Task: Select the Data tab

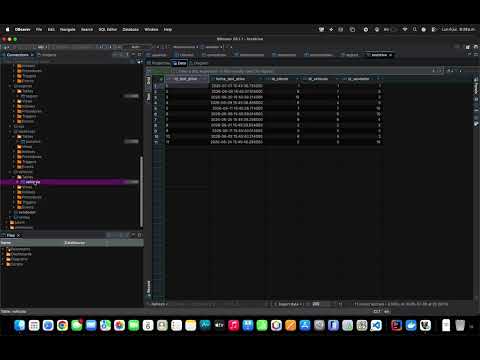Action: point(180,63)
